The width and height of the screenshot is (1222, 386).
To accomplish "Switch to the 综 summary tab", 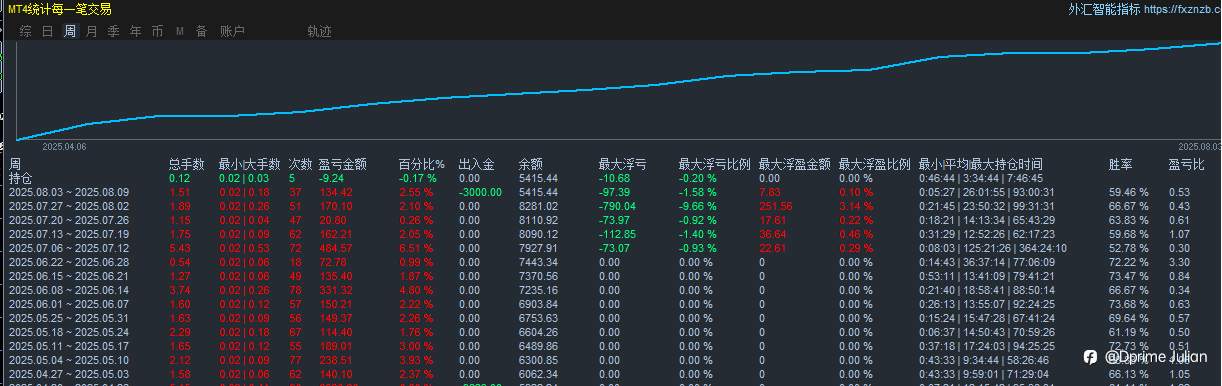I will [25, 31].
